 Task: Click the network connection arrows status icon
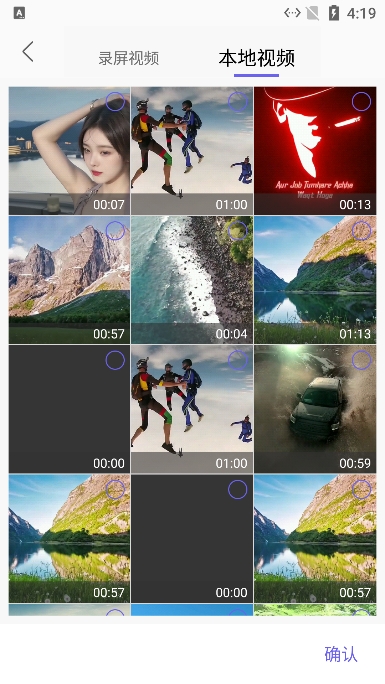point(292,13)
